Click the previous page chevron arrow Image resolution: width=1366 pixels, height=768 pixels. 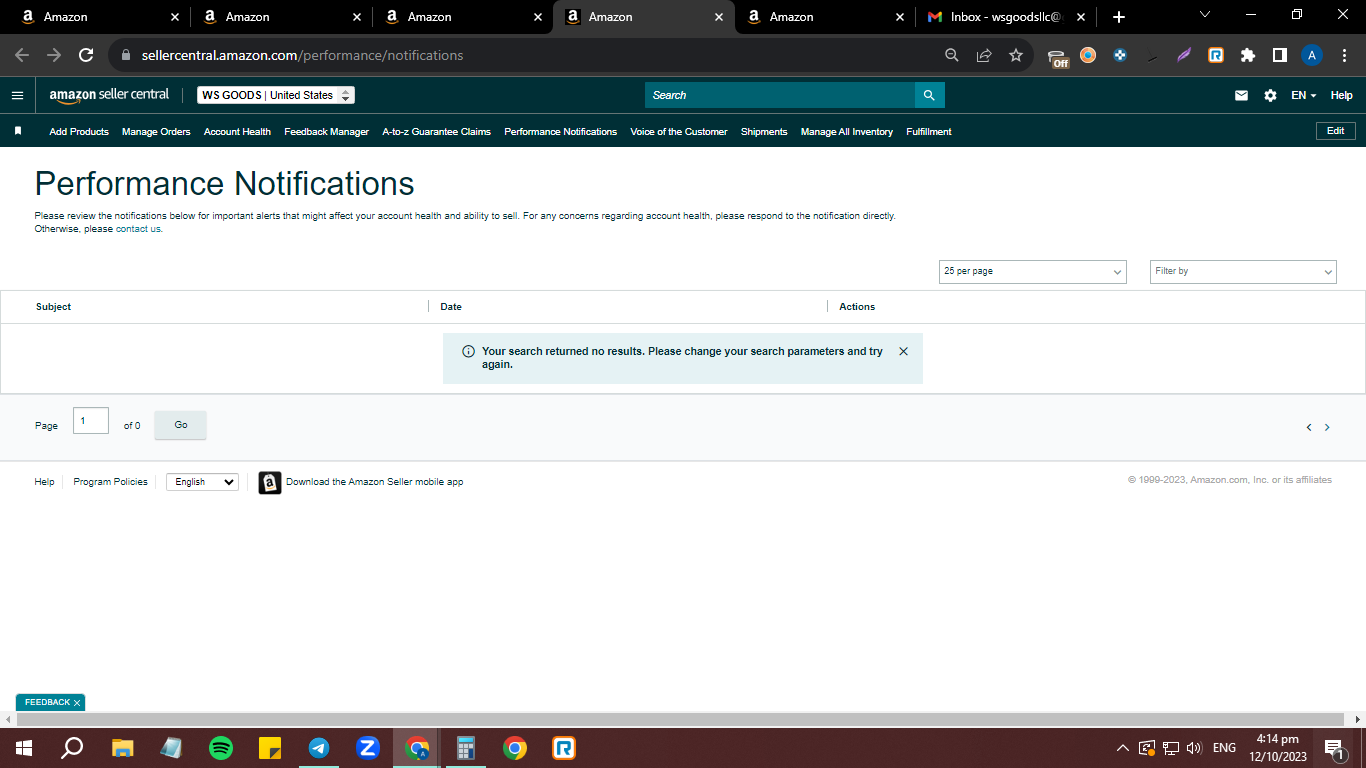click(1309, 427)
